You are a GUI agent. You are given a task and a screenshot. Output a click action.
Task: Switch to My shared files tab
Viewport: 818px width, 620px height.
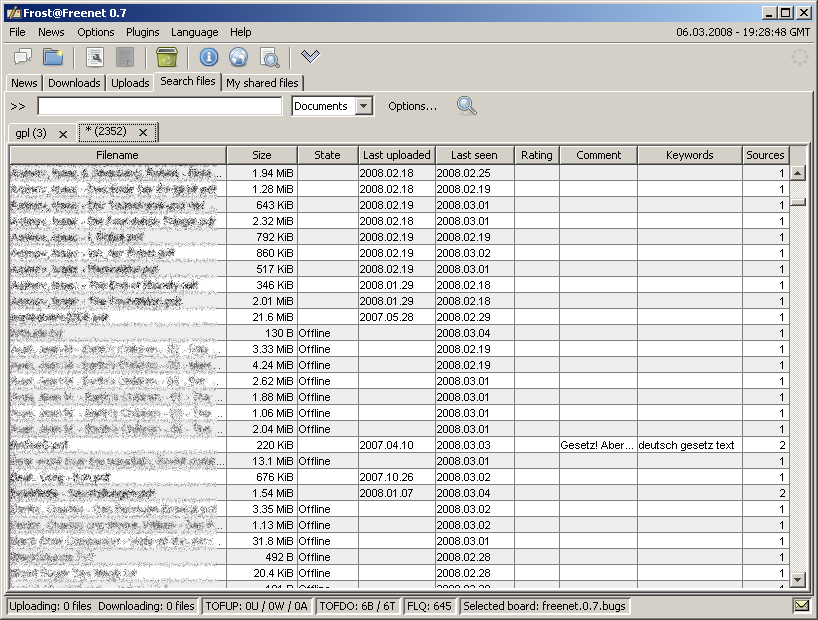262,83
